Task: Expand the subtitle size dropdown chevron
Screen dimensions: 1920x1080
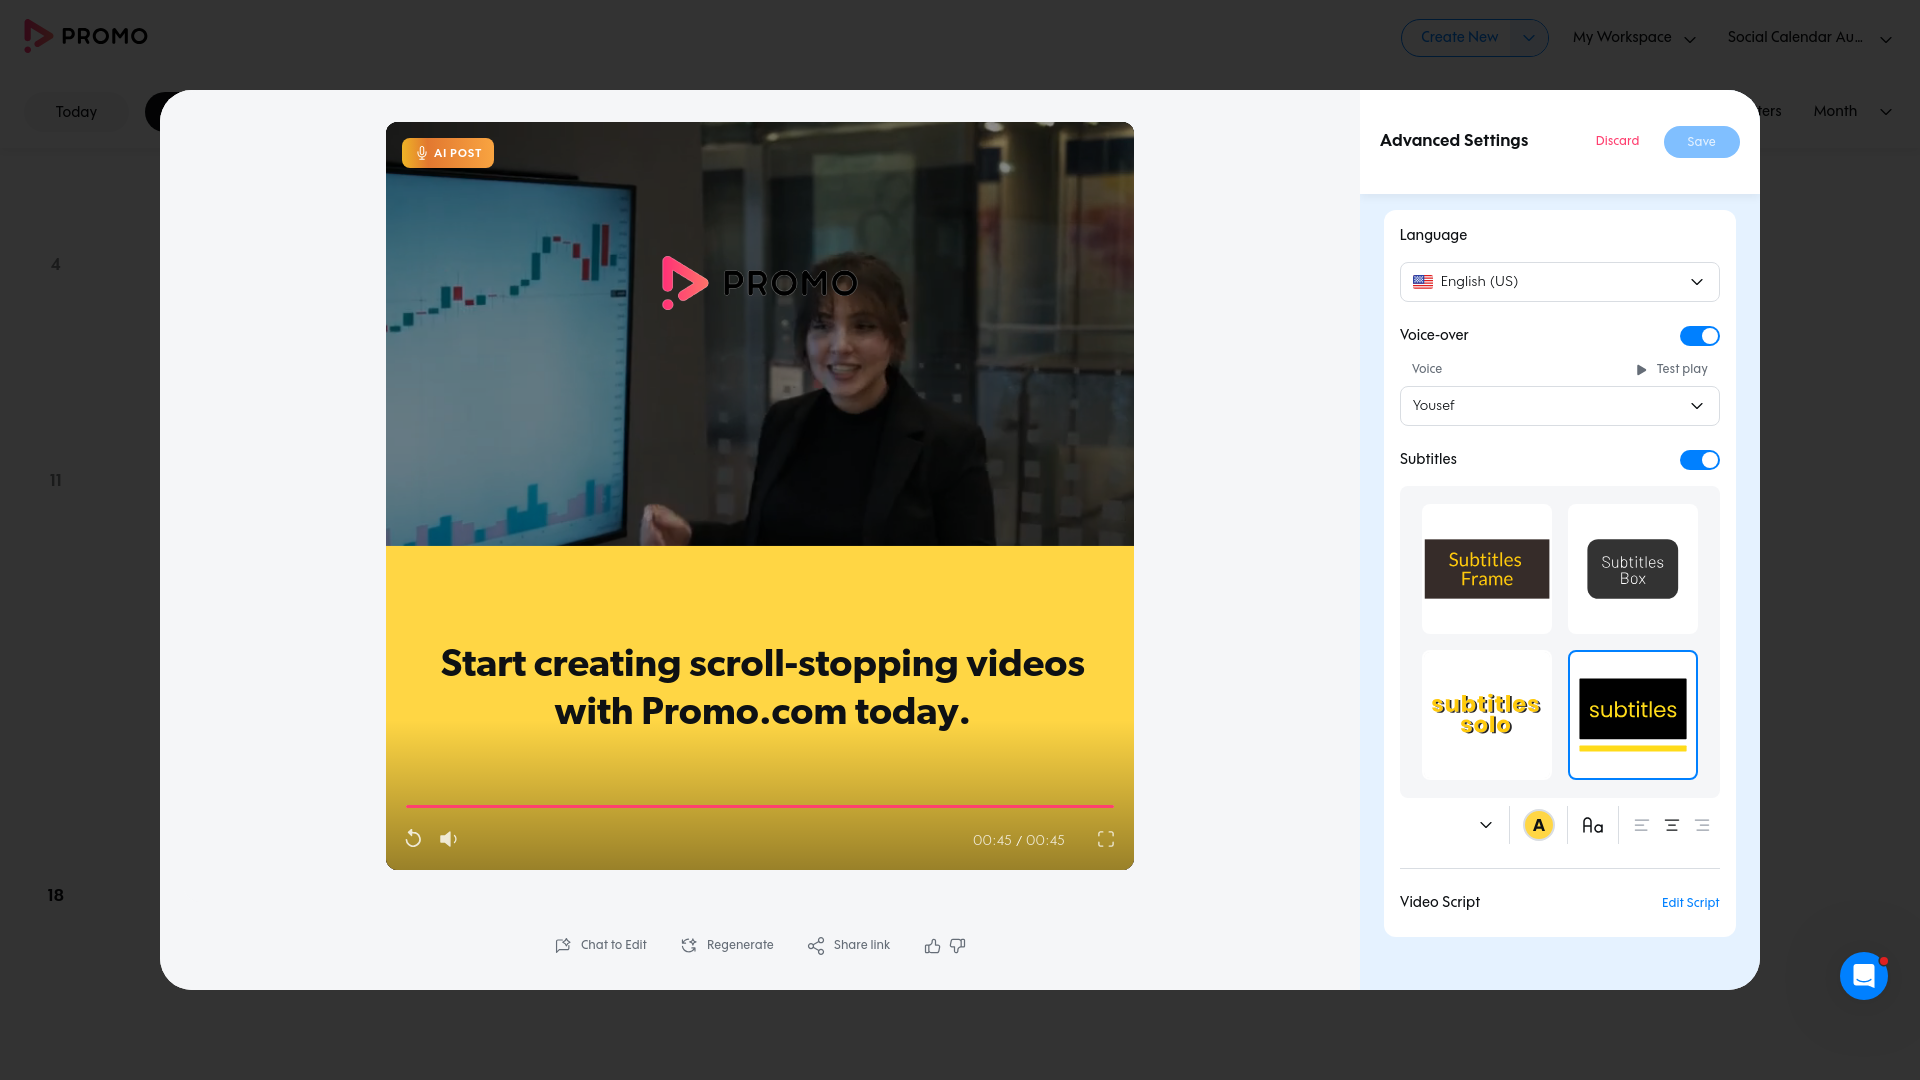Action: (x=1486, y=825)
